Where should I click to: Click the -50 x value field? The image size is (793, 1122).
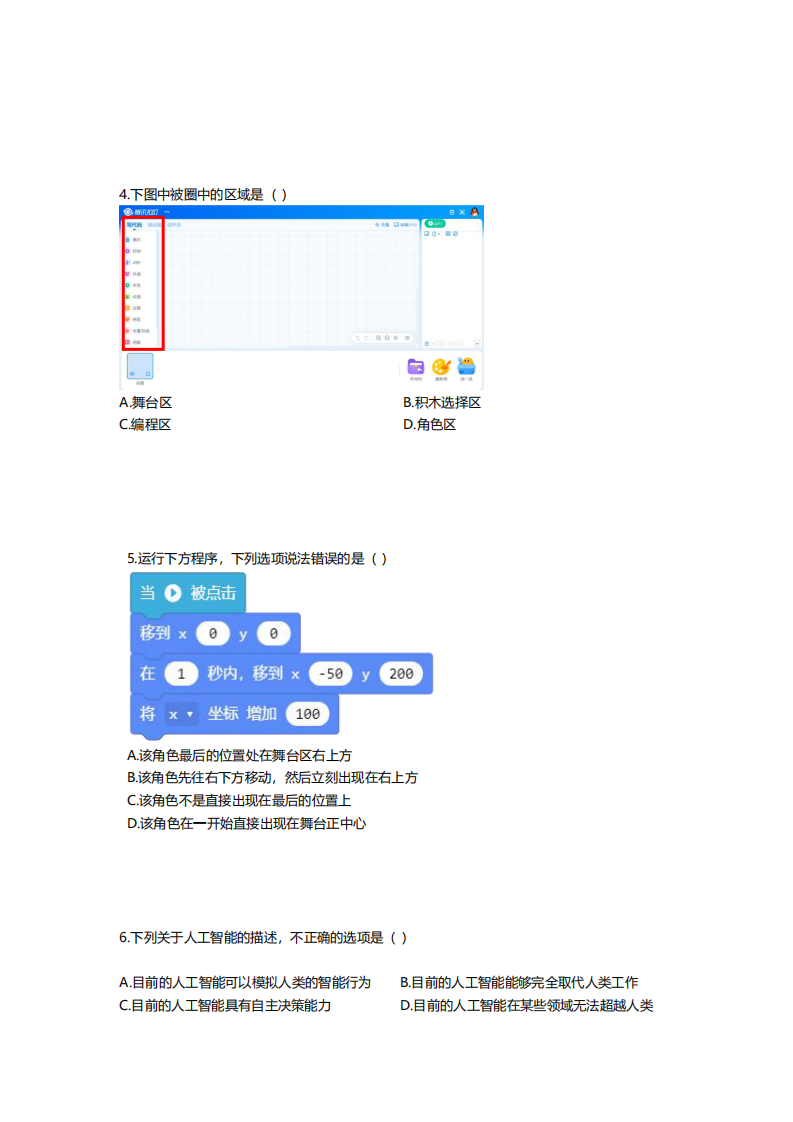[x=331, y=673]
